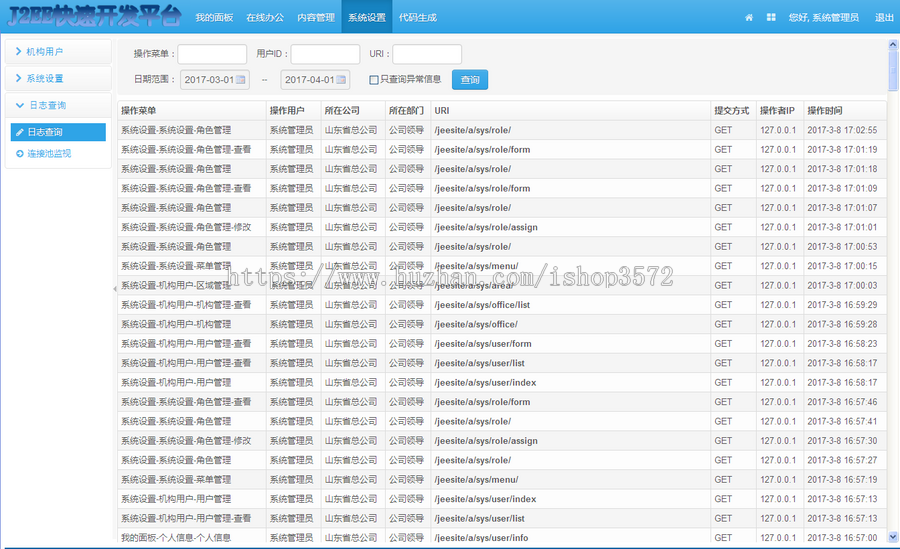Open the 在线办公 top menu
Screen dimensions: 900x549
pos(265,17)
